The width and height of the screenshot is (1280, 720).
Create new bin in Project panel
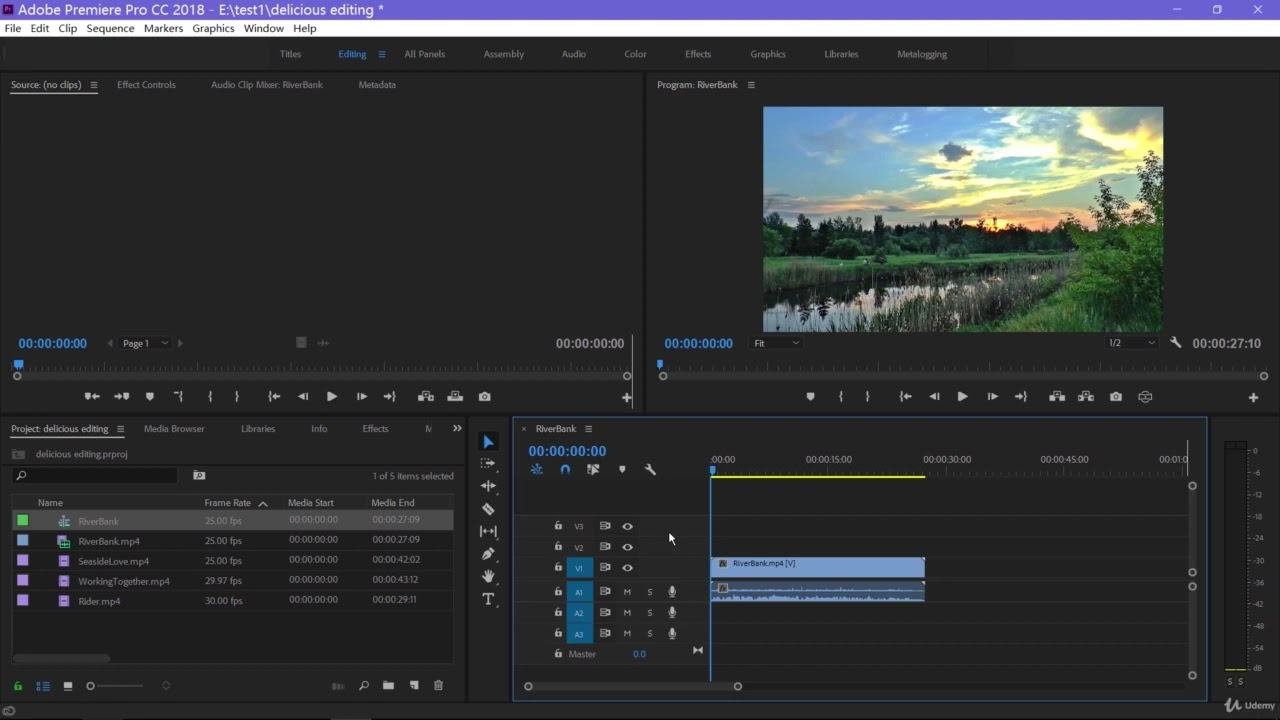[388, 686]
